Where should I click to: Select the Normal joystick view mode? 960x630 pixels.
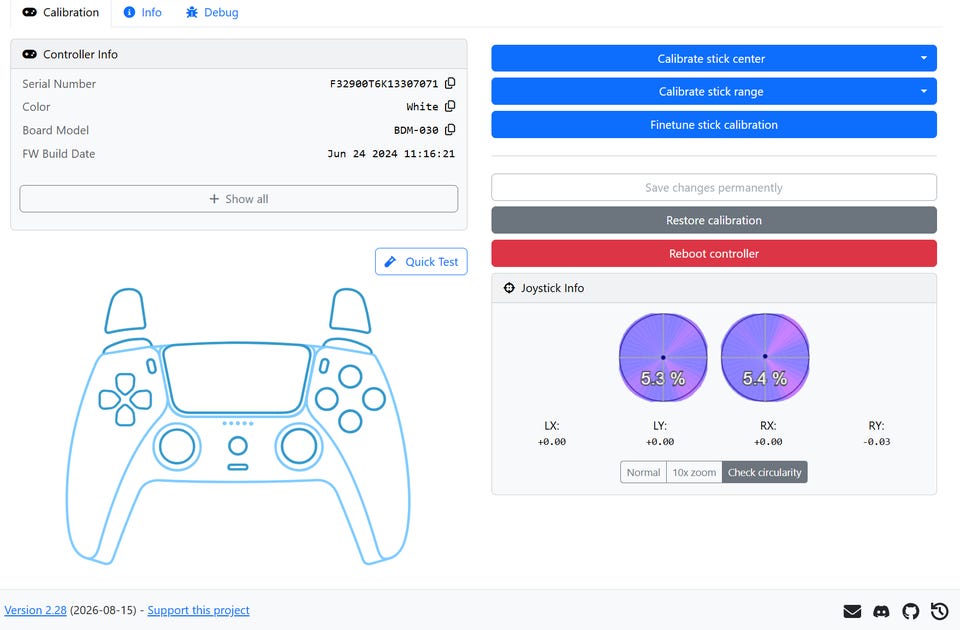pos(643,472)
